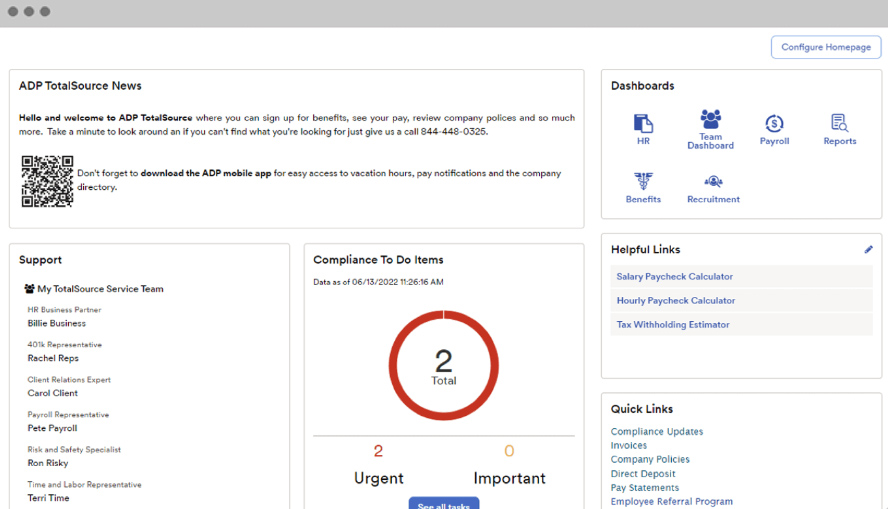Viewport: 888px width, 509px height.
Task: Edit Helpful Links with pencil icon
Action: point(868,250)
